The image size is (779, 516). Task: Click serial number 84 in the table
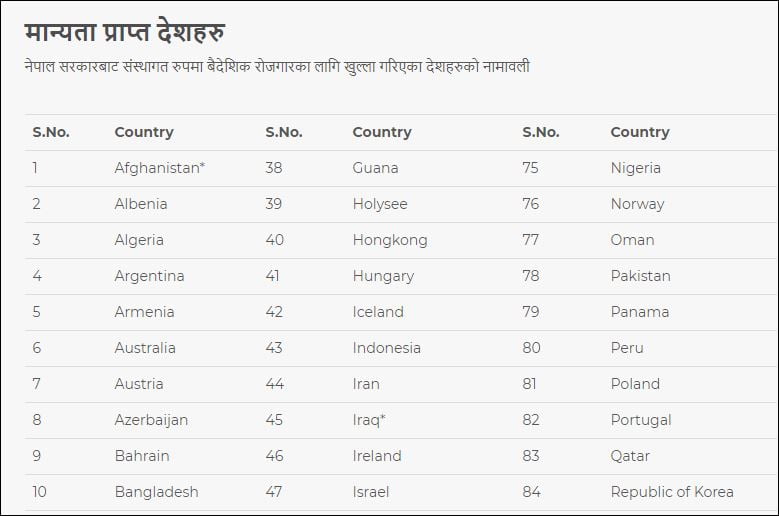click(x=531, y=492)
